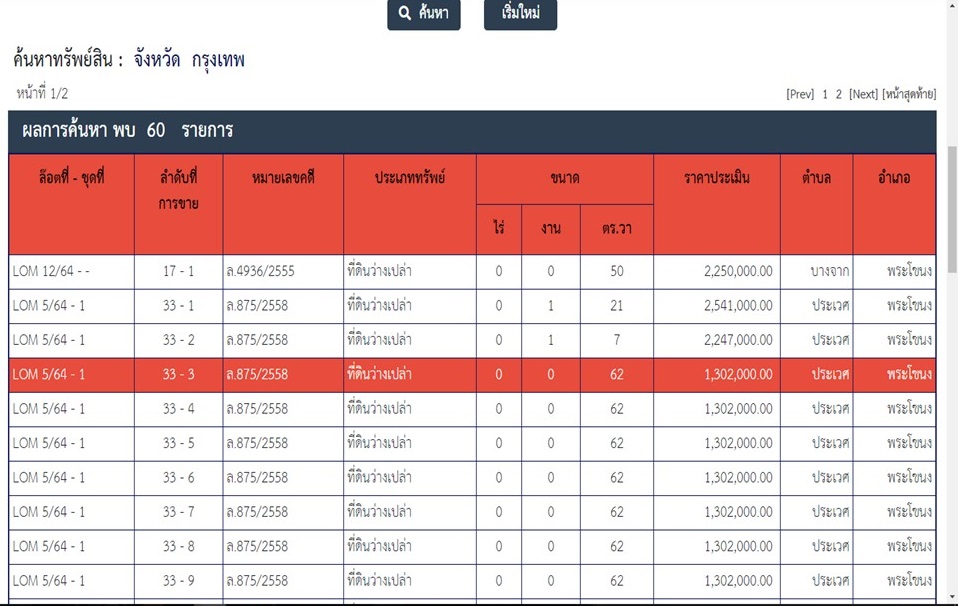Open page 2 of the results
The width and height of the screenshot is (958, 606).
pos(839,94)
